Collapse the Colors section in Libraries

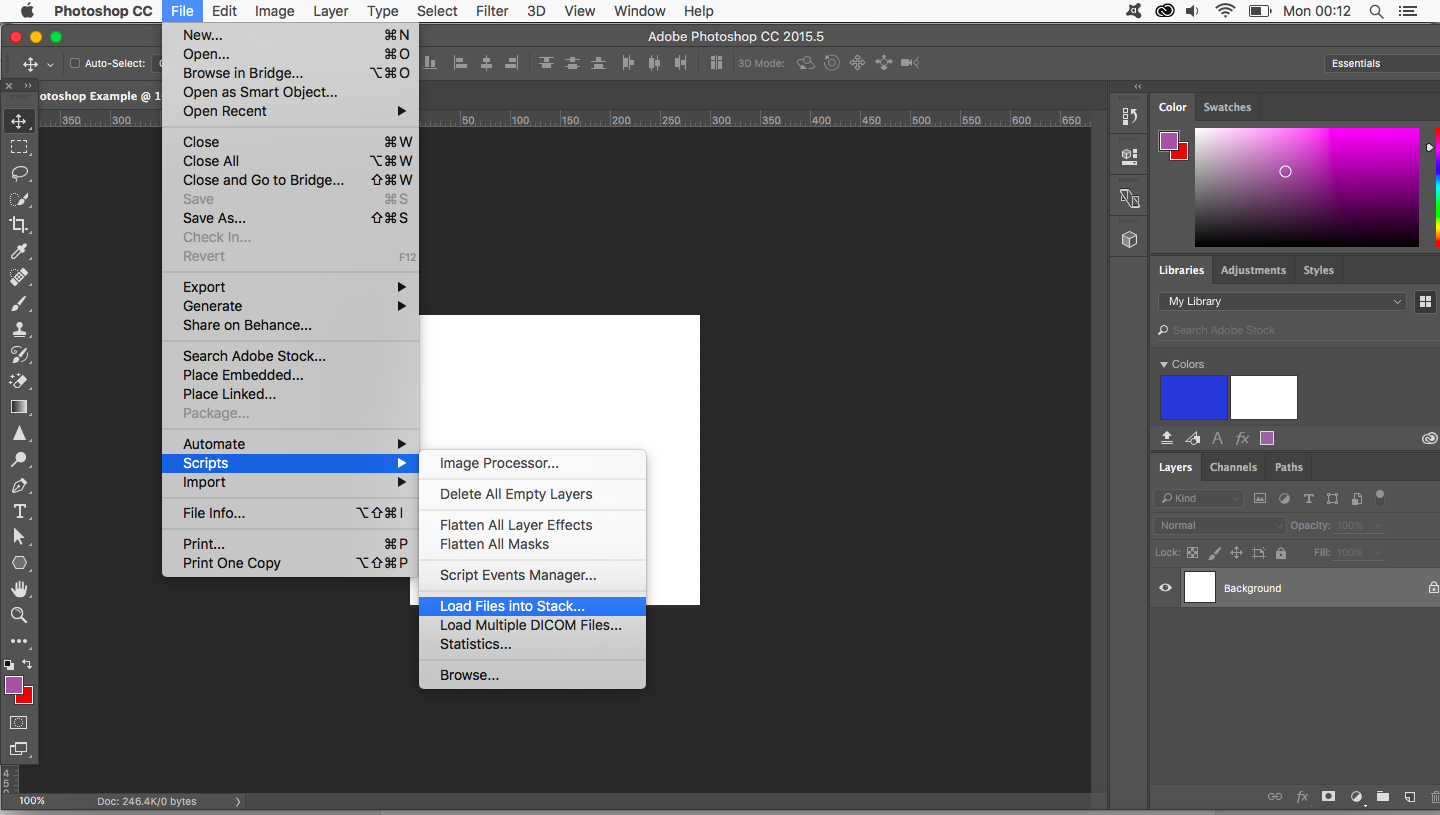pos(1164,364)
